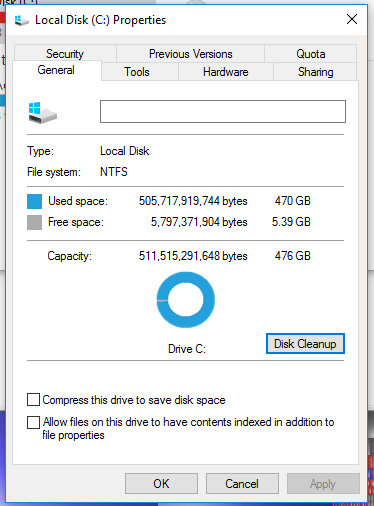Click the '511,515,291,648 bytes' capacity value
The height and width of the screenshot is (506, 374).
coord(193,256)
